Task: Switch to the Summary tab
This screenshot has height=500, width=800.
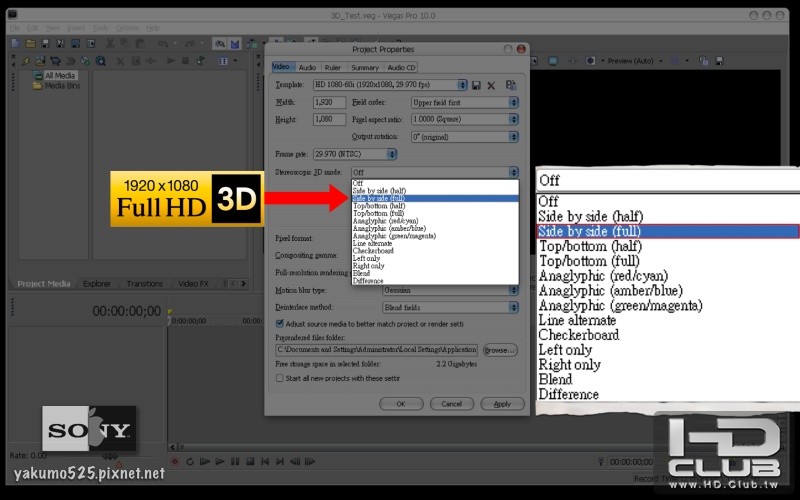Action: click(x=365, y=67)
